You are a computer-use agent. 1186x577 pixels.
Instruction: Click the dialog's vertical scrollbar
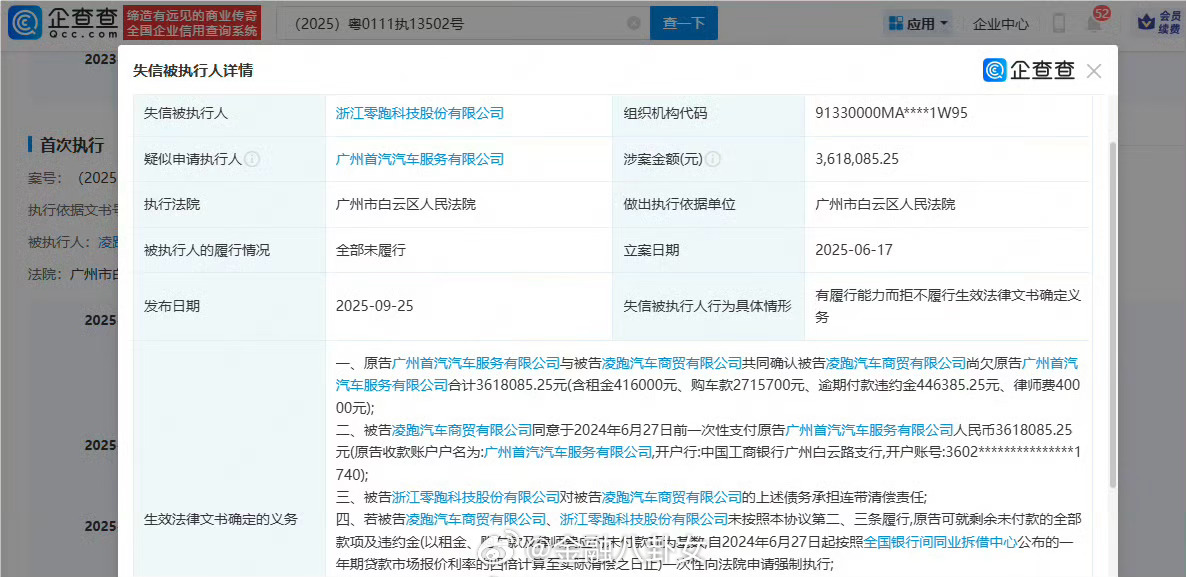click(x=1112, y=314)
